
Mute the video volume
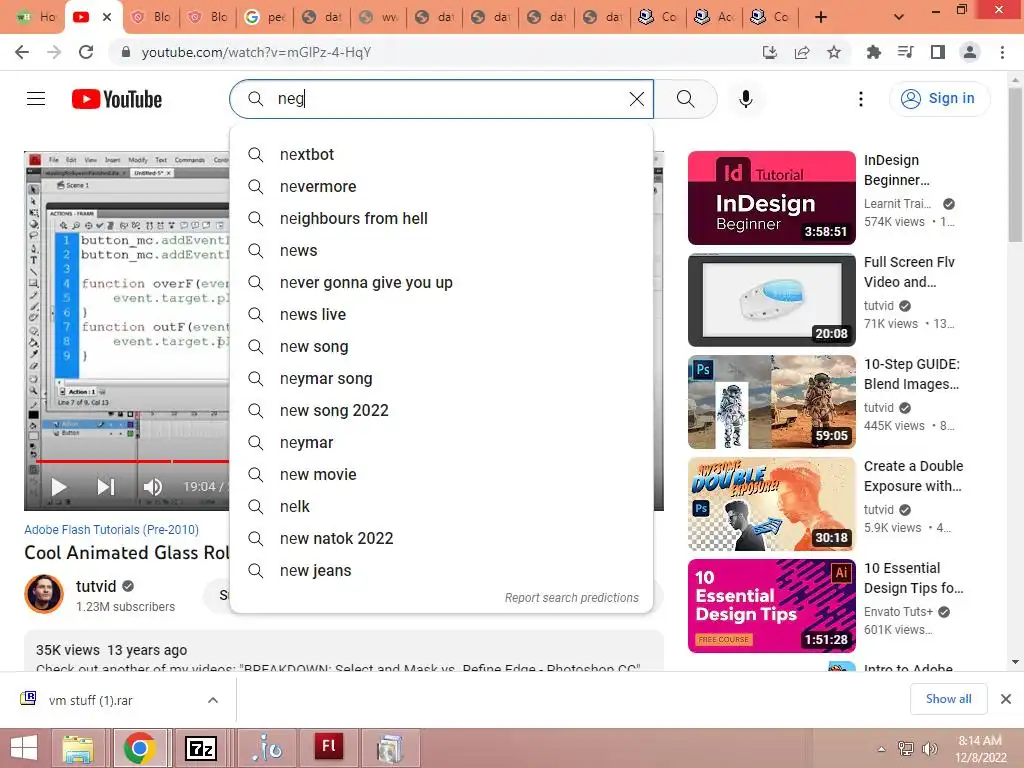(153, 487)
